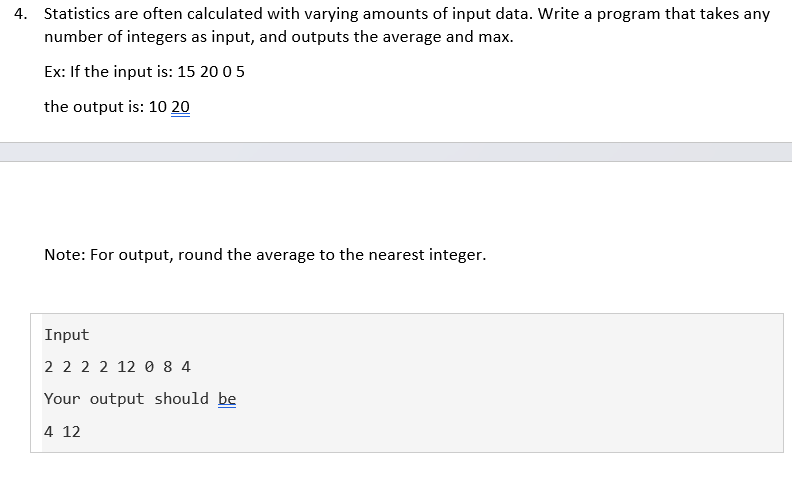Image resolution: width=792 pixels, height=497 pixels.
Task: Click the "Your output should" text
Action: coord(126,399)
